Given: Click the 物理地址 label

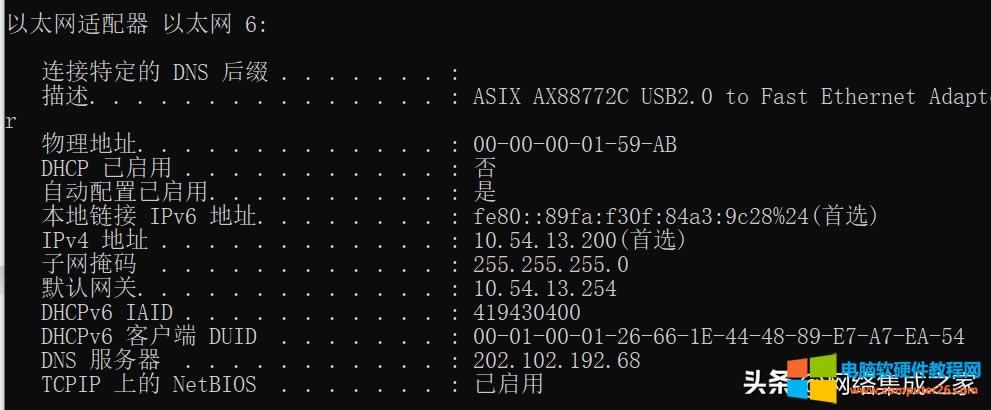Looking at the screenshot, I should click(x=88, y=145).
